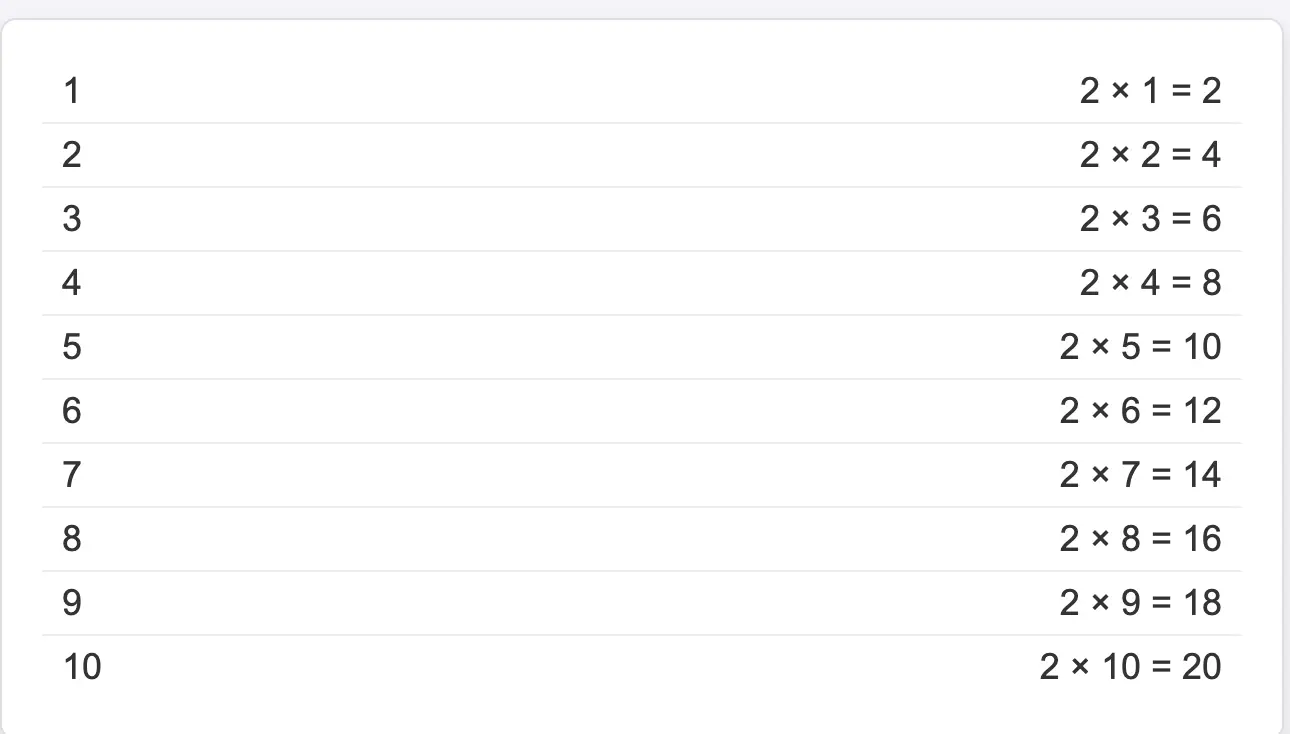The image size is (1290, 734).
Task: Select row number 6 label
Action: pos(71,411)
